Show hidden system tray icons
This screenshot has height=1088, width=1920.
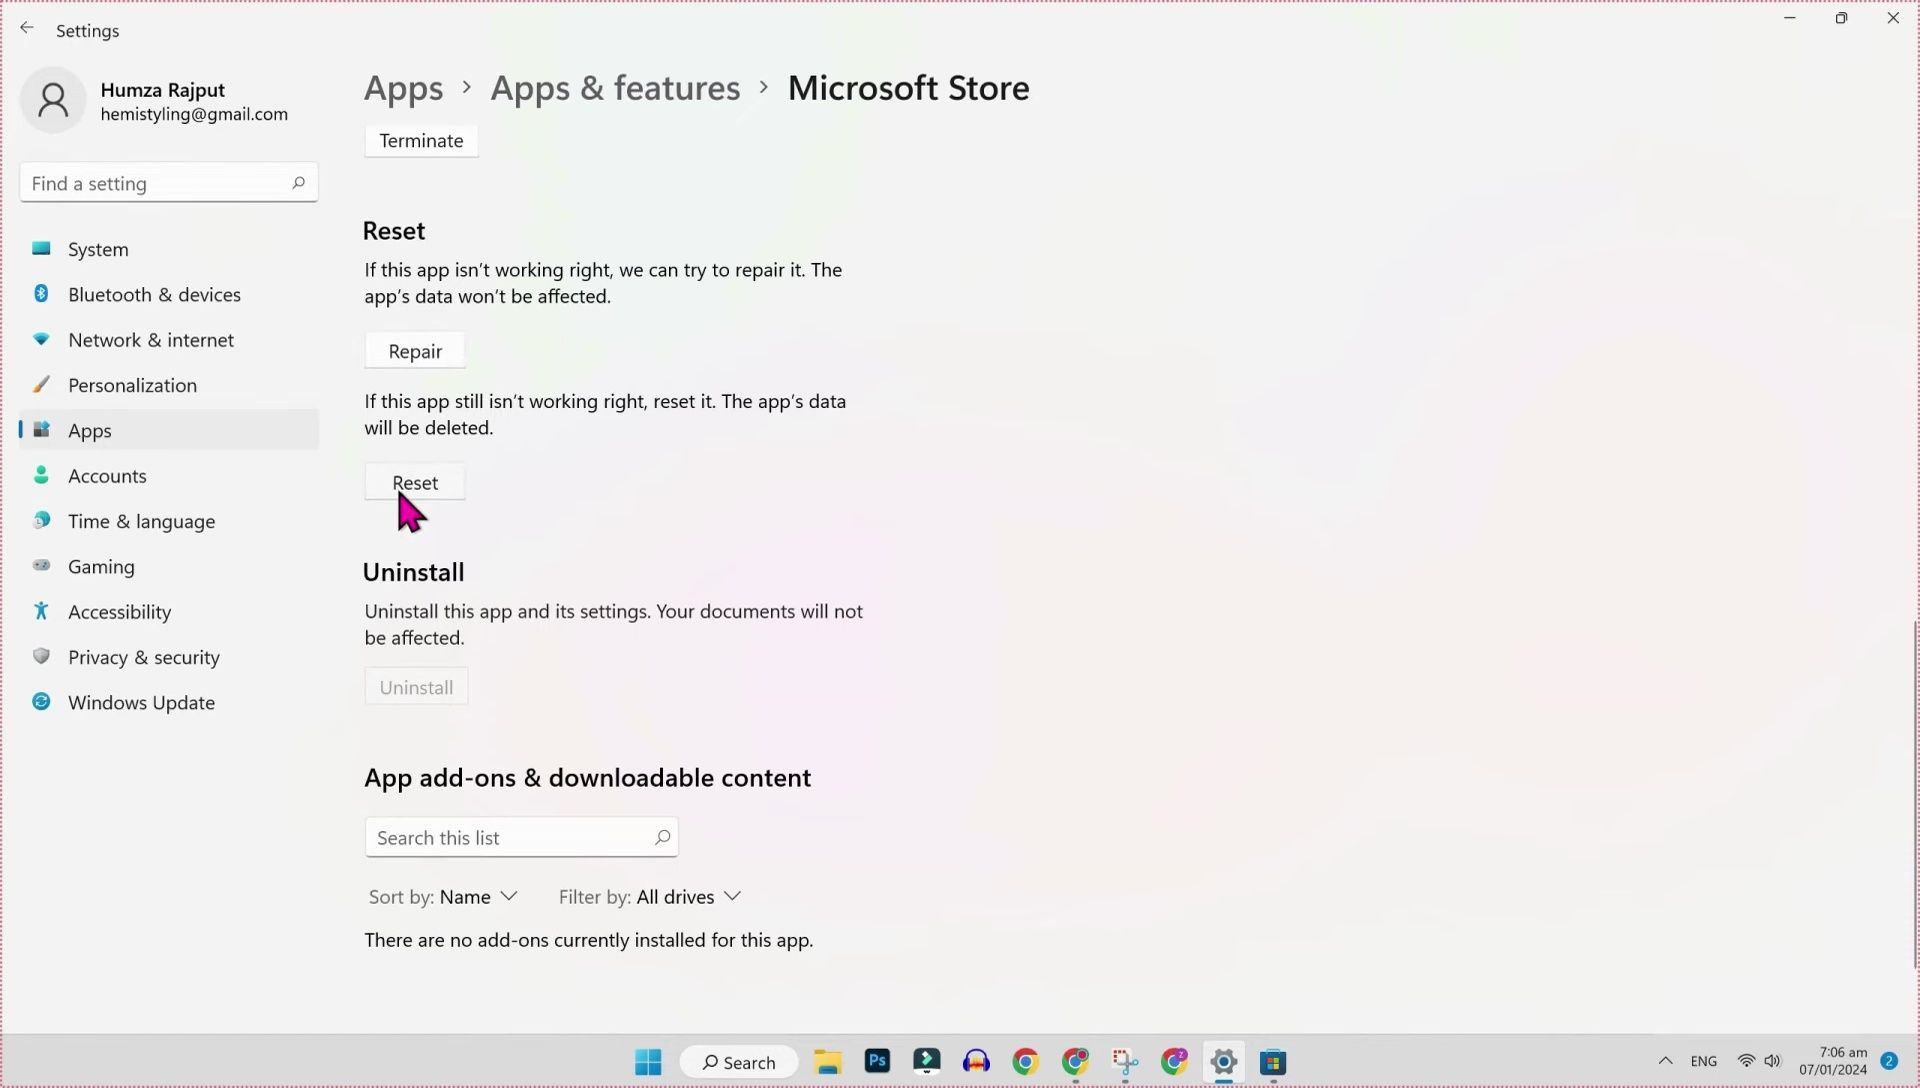pyautogui.click(x=1665, y=1061)
